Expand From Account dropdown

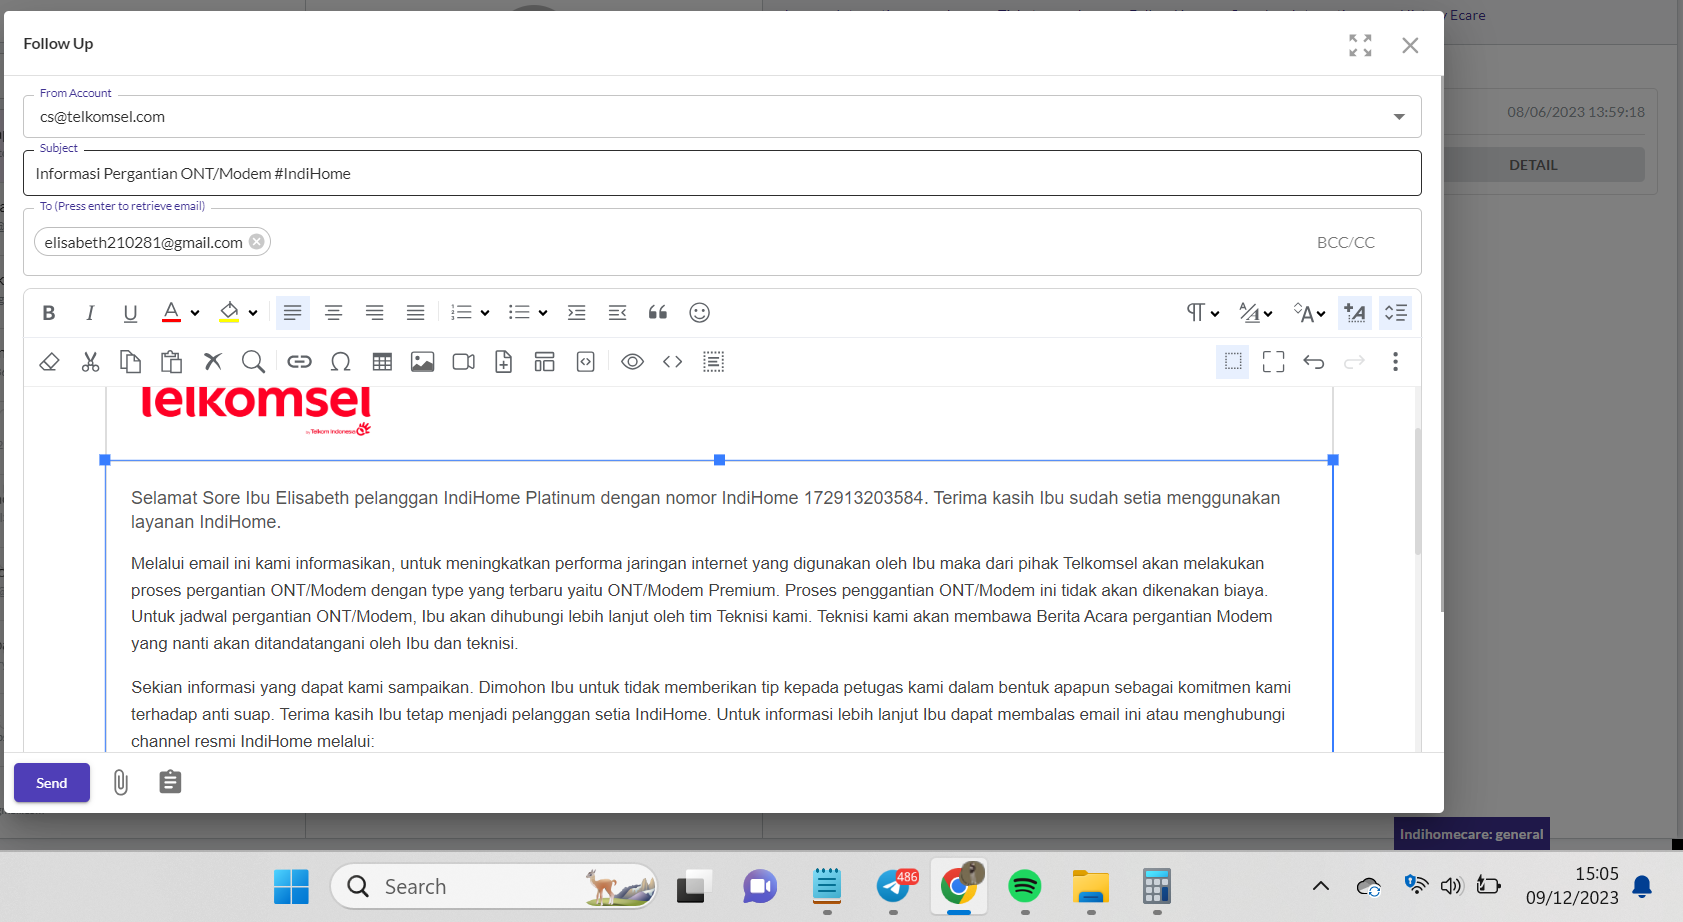click(x=1399, y=117)
